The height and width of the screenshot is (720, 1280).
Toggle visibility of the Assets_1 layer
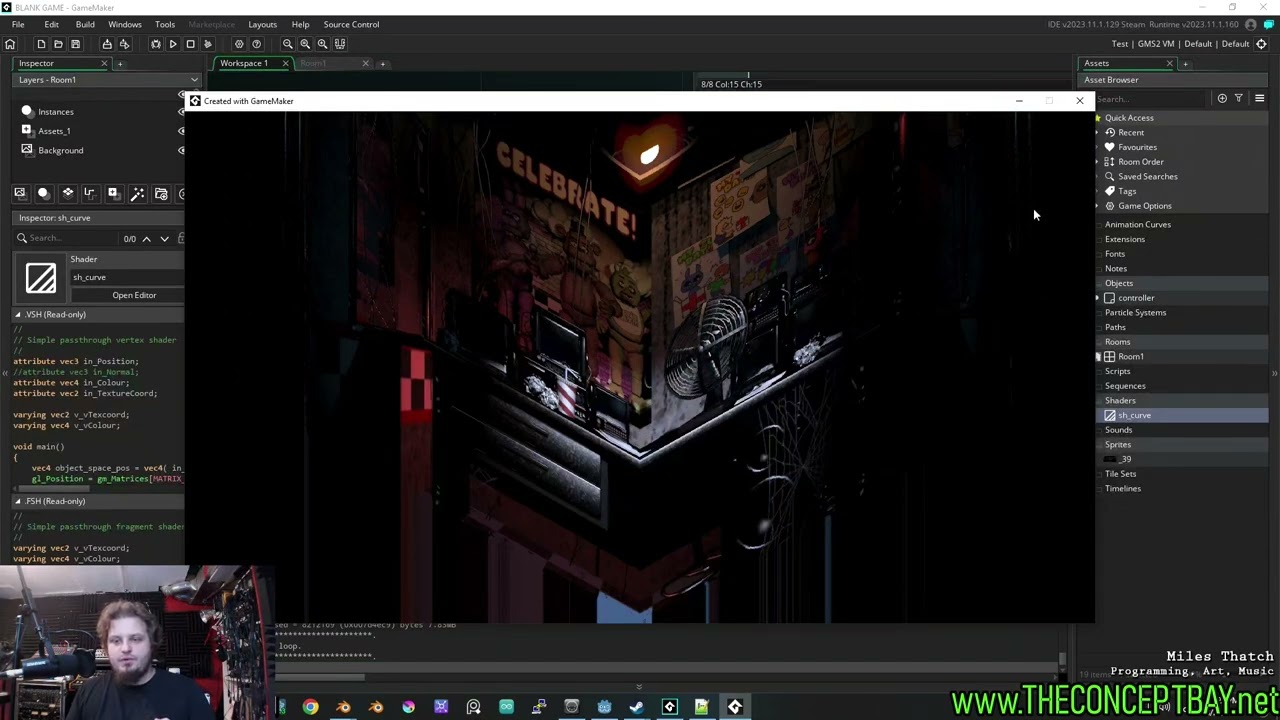point(181,131)
